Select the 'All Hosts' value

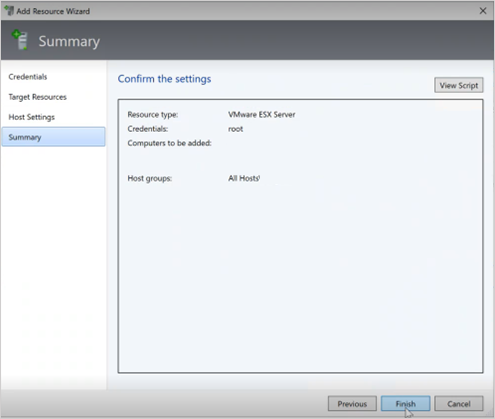pyautogui.click(x=244, y=178)
